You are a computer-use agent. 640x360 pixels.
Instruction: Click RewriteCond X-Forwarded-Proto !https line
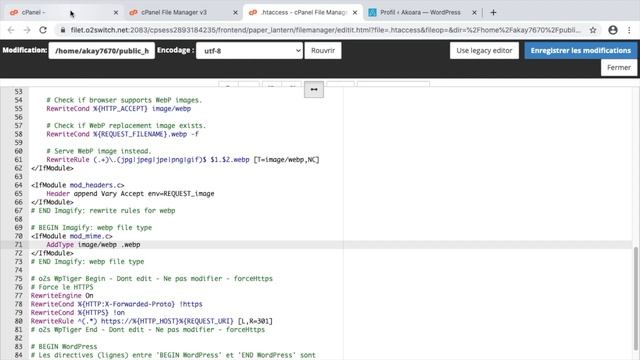tap(116, 304)
